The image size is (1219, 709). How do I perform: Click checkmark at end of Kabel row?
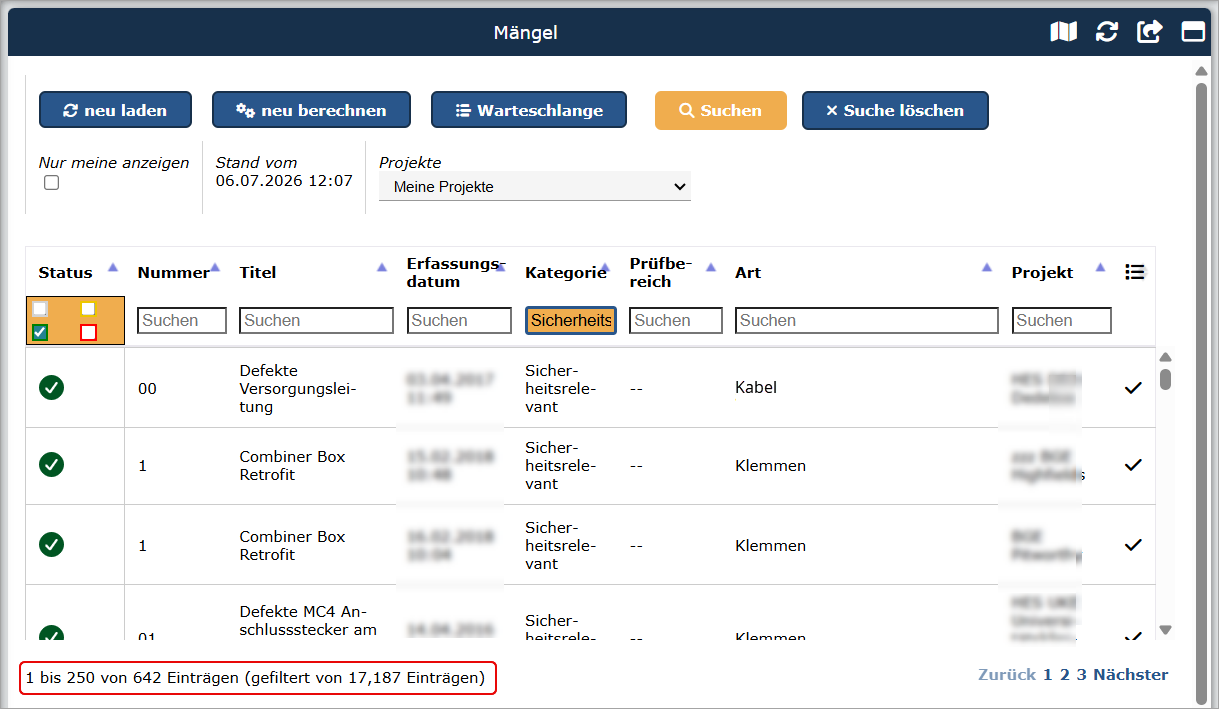pos(1133,388)
